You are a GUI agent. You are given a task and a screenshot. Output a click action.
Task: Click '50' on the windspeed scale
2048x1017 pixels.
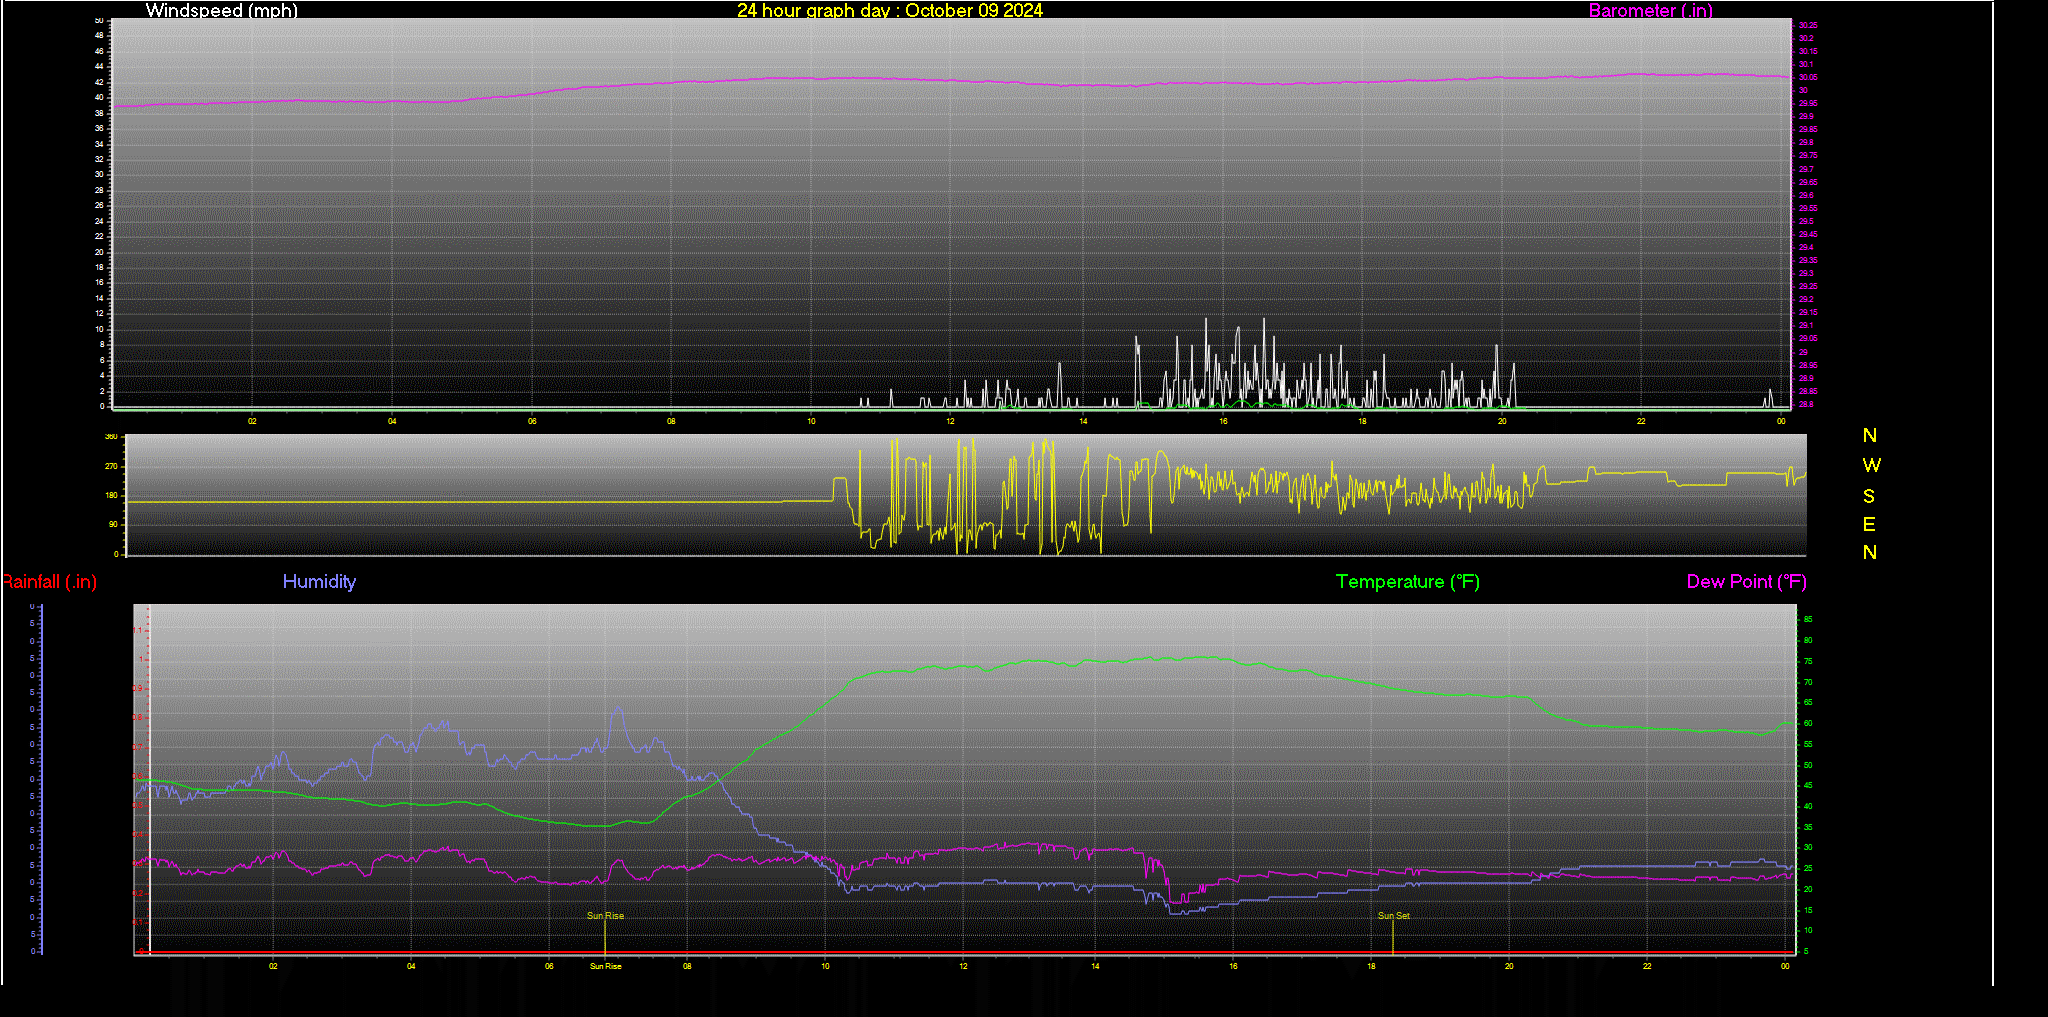[x=99, y=20]
